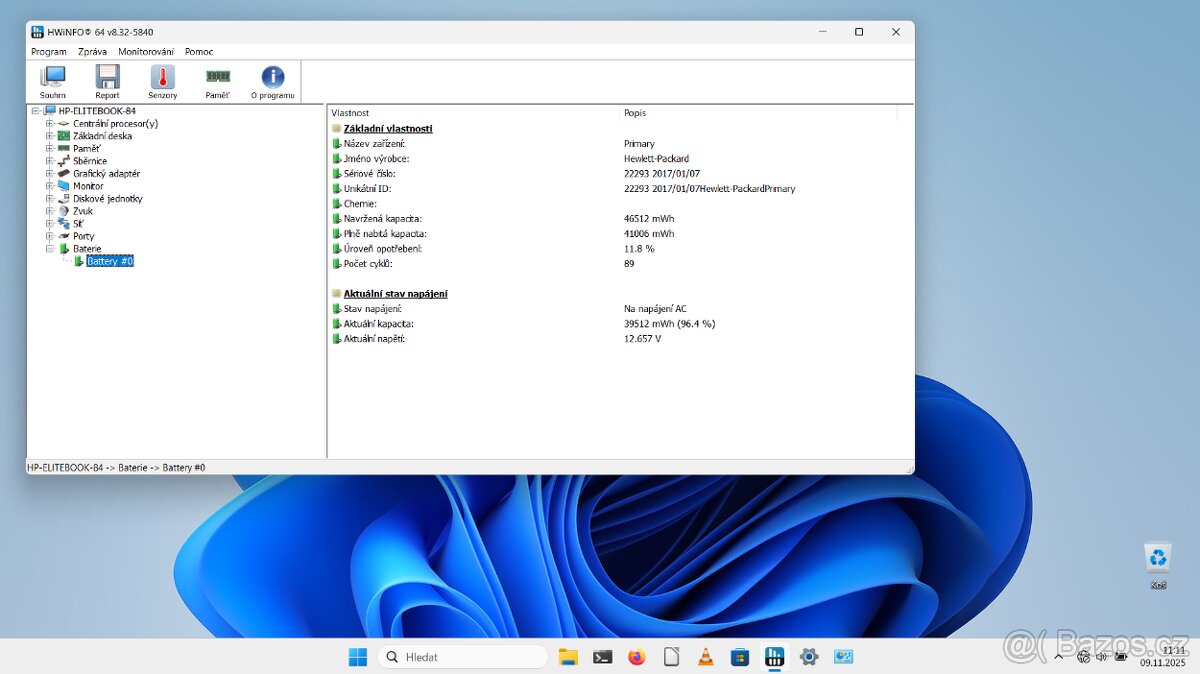The image size is (1200, 674).
Task: Select Grafický adaptér in the sidebar tree
Action: point(105,173)
